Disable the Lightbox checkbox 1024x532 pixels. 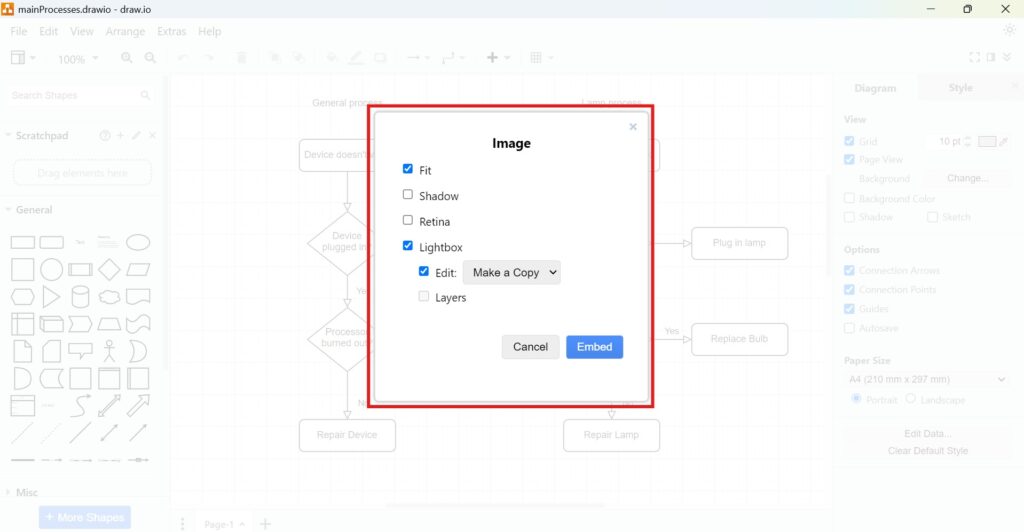pos(408,246)
